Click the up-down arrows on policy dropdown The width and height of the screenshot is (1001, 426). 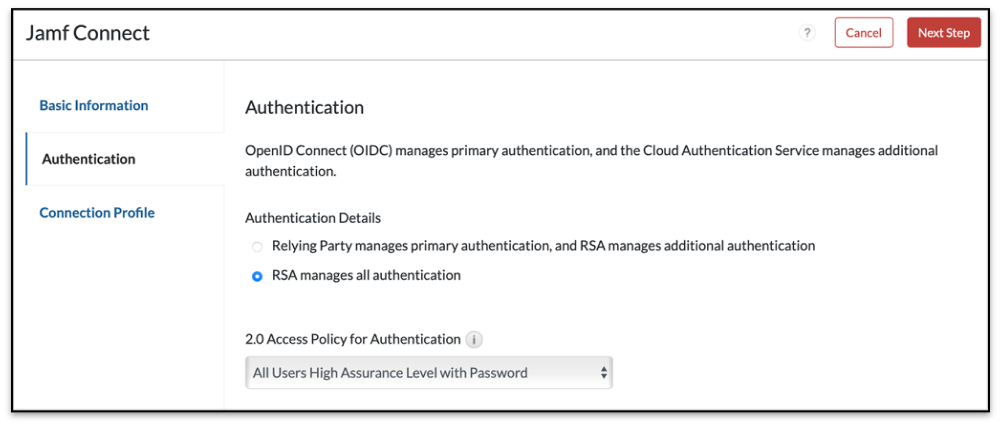coord(603,373)
